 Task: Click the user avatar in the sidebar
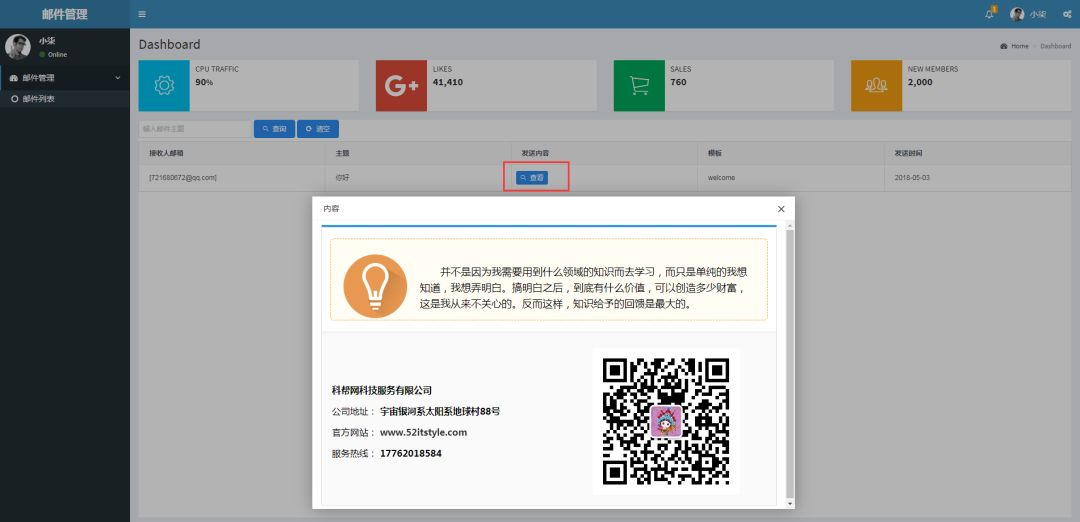(x=18, y=47)
